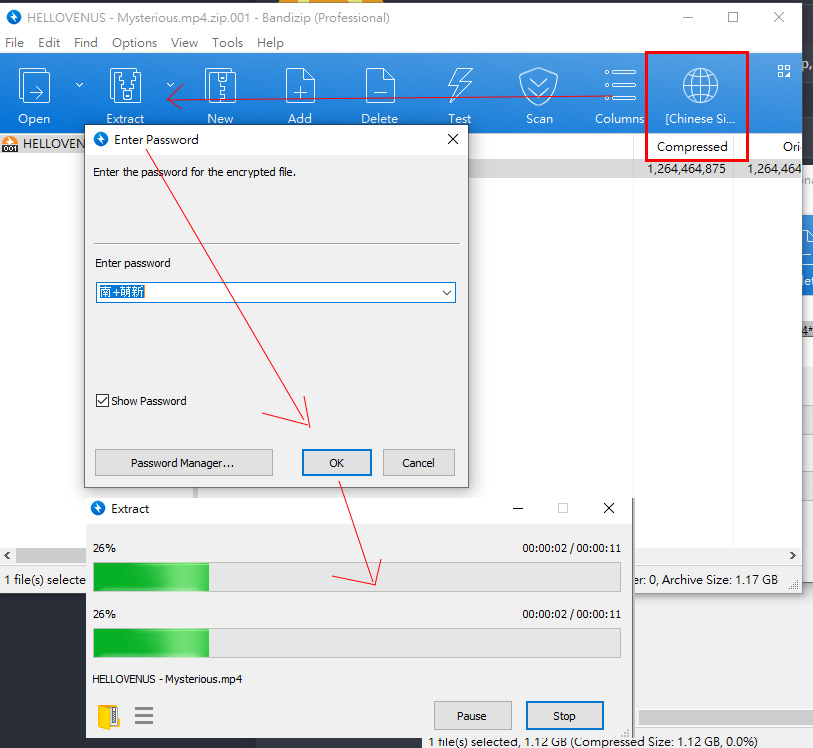Image resolution: width=813 pixels, height=748 pixels.
Task: Open the Help menu
Action: (270, 43)
